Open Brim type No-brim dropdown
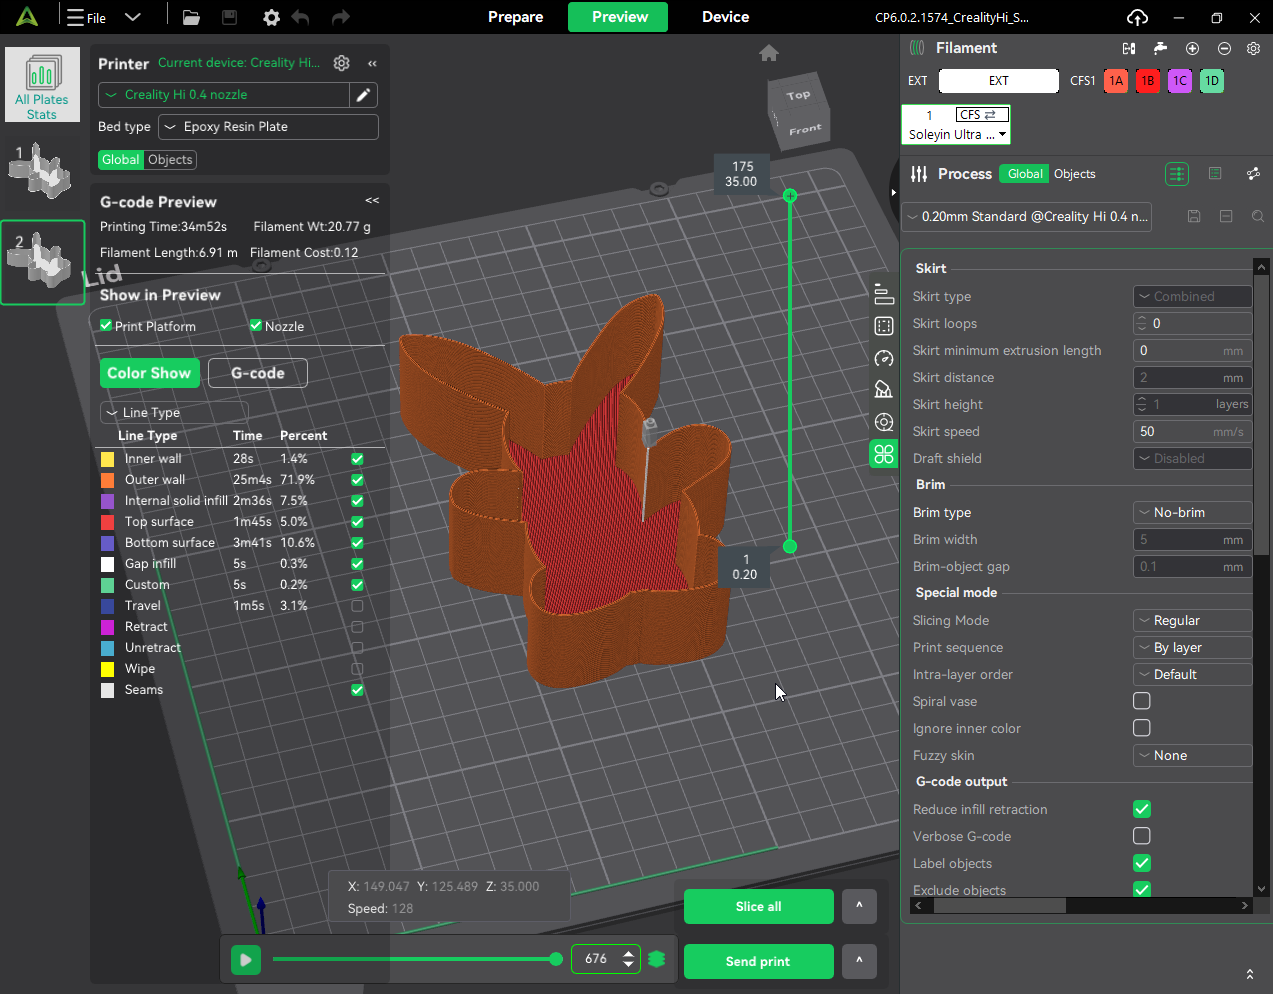 pyautogui.click(x=1192, y=512)
